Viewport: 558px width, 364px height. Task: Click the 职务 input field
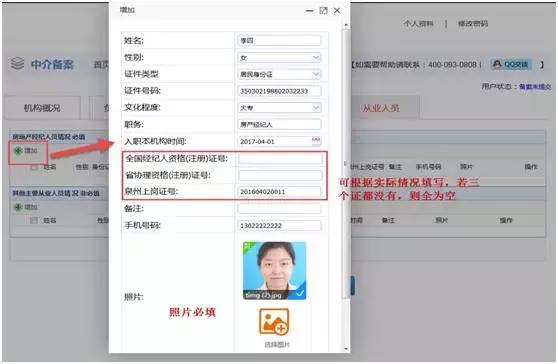279,125
